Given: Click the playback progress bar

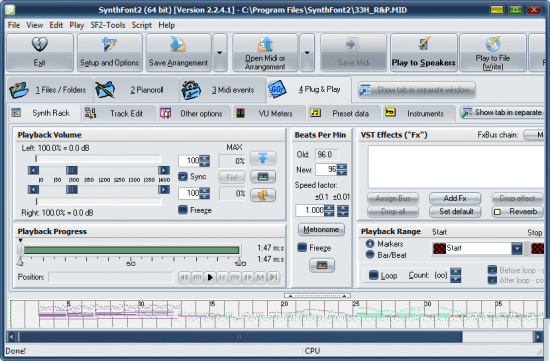Looking at the screenshot, I should [132, 250].
